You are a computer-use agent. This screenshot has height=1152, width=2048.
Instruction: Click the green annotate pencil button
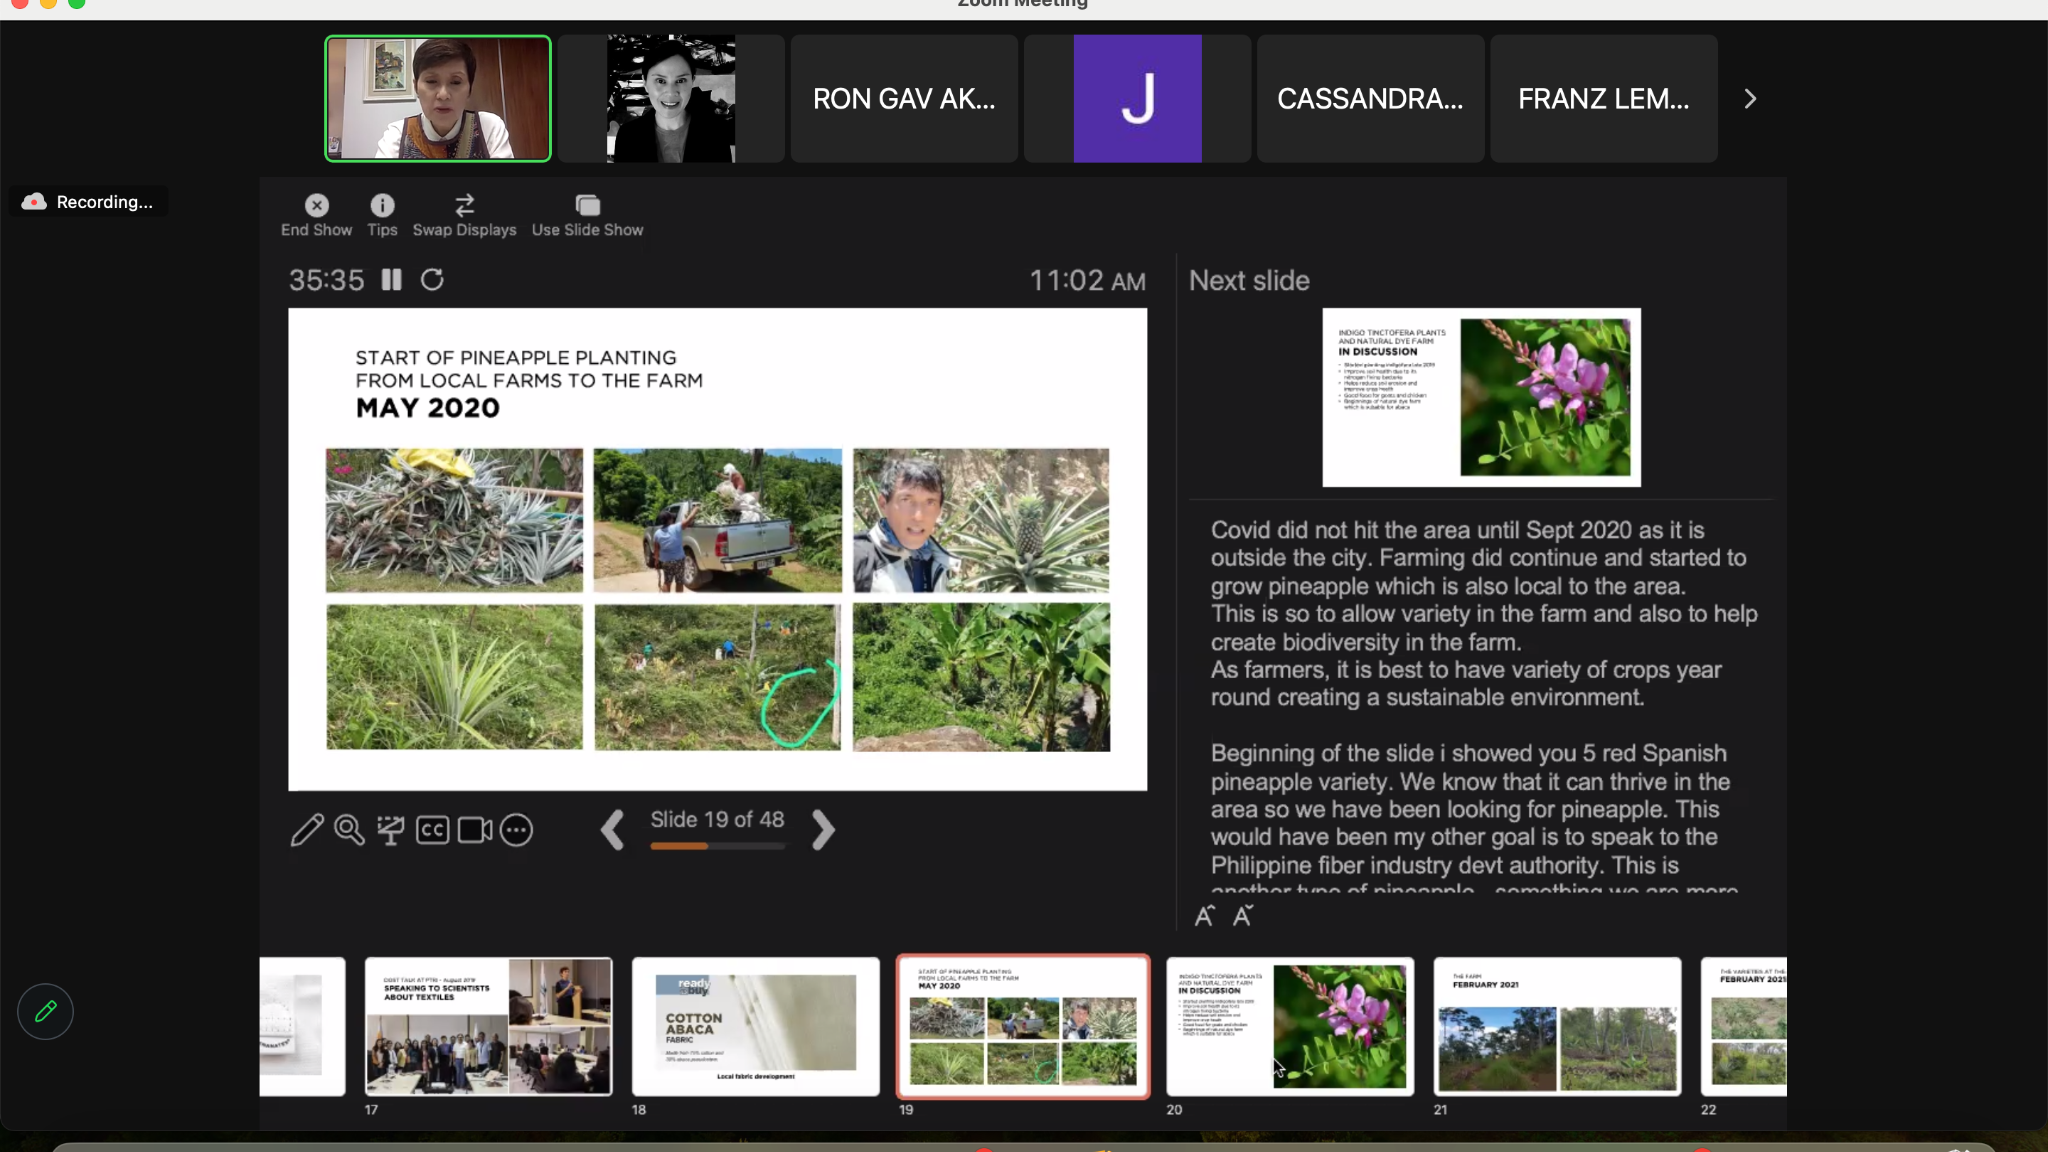pos(45,1012)
